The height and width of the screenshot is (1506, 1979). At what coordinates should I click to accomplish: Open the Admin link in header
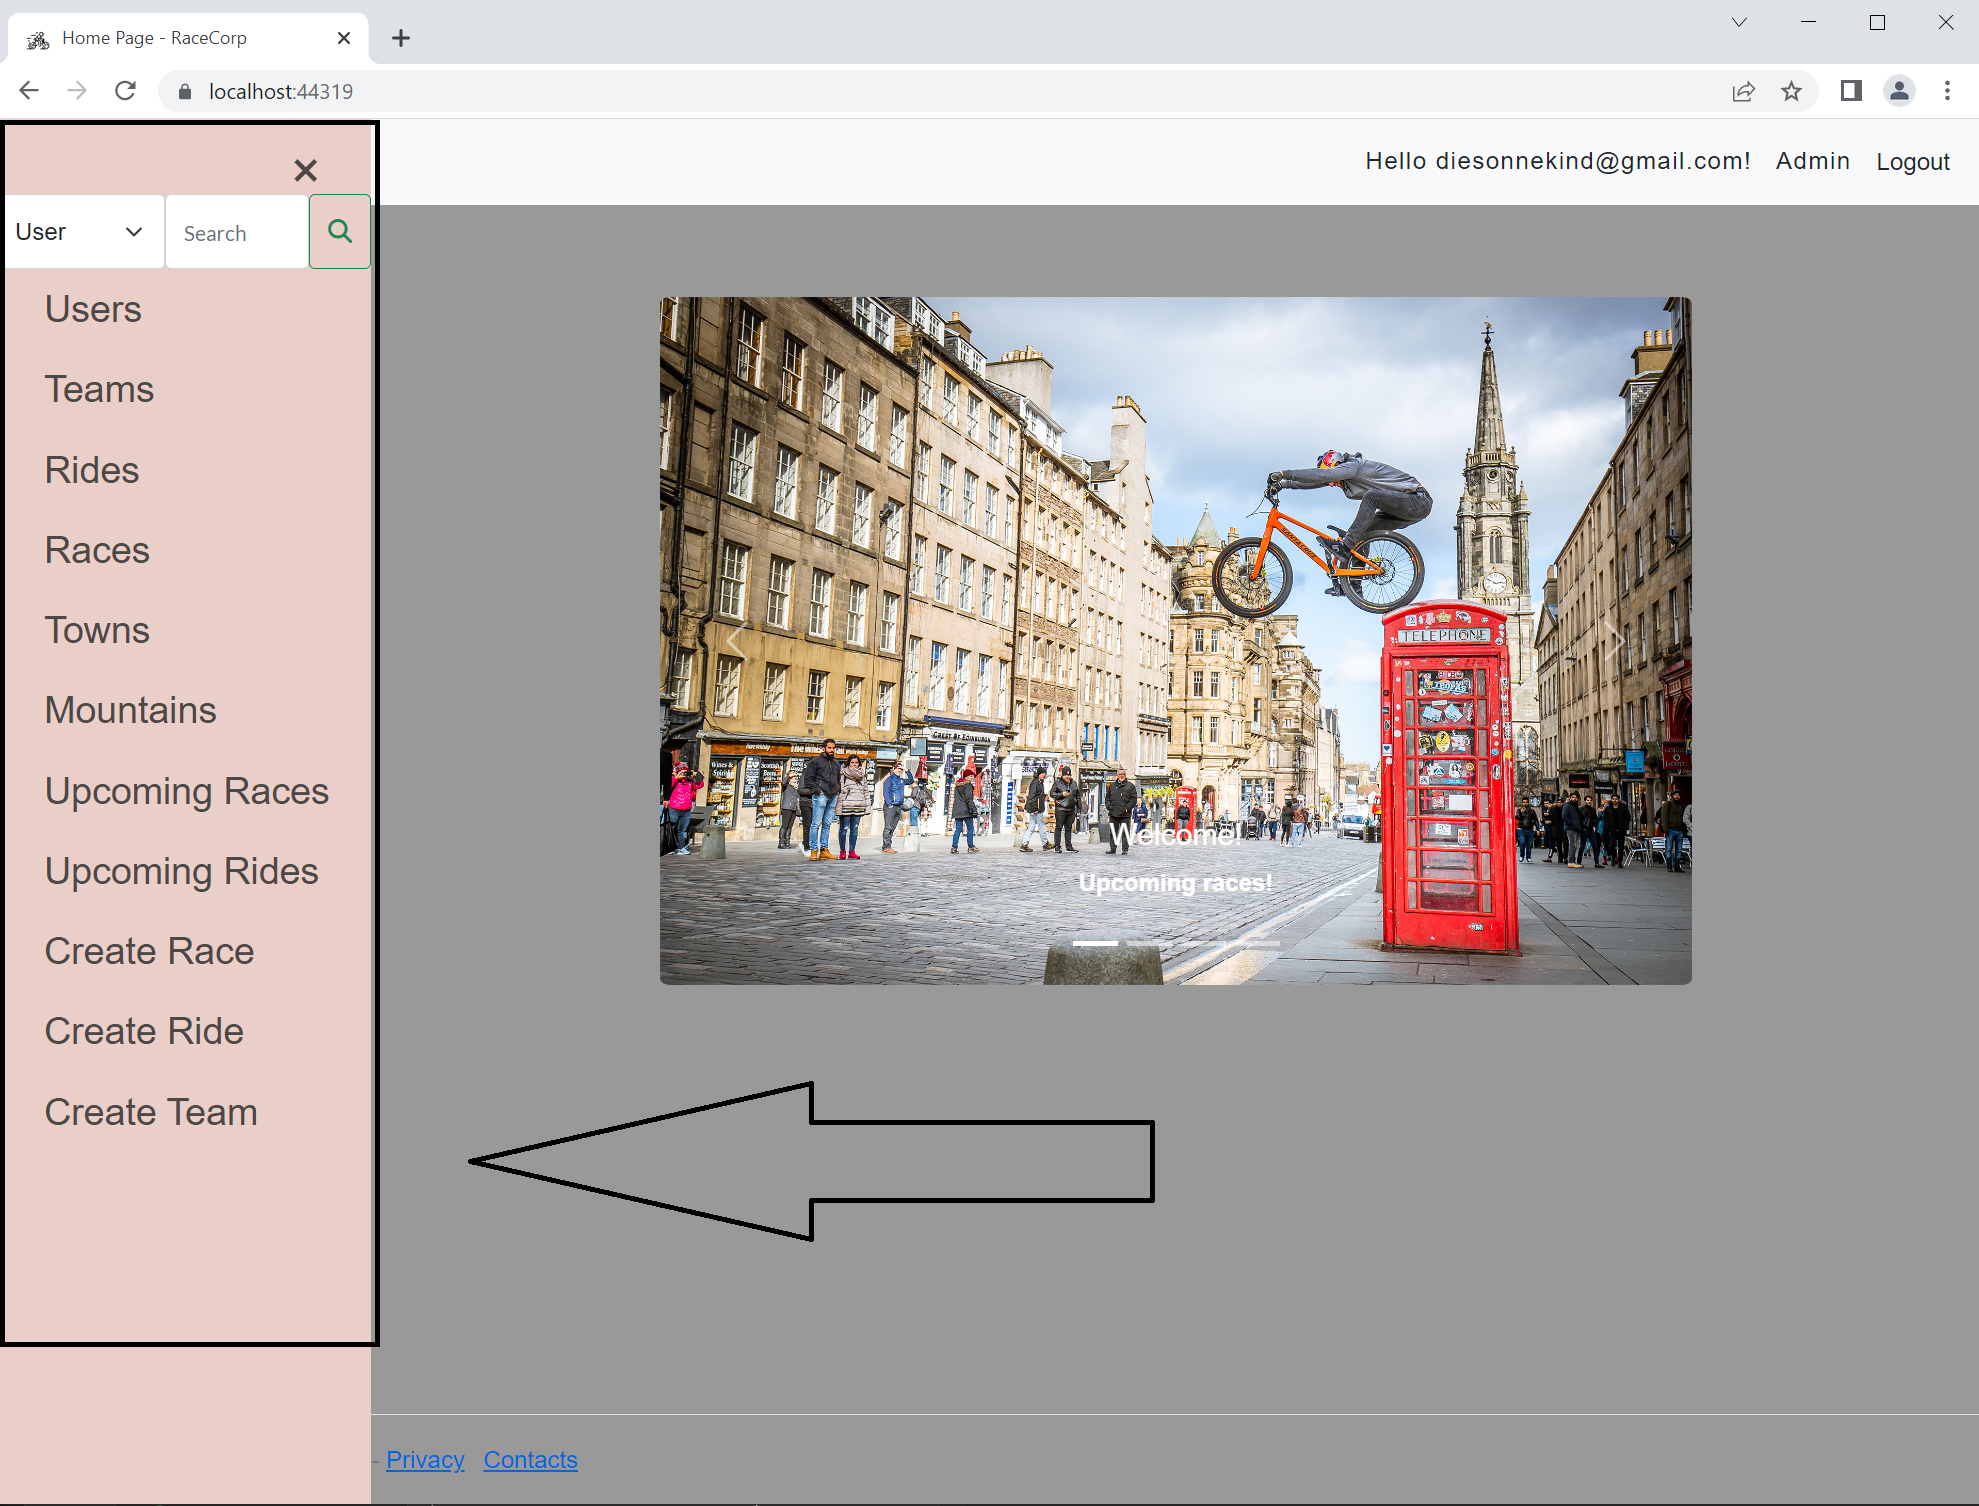[1813, 161]
